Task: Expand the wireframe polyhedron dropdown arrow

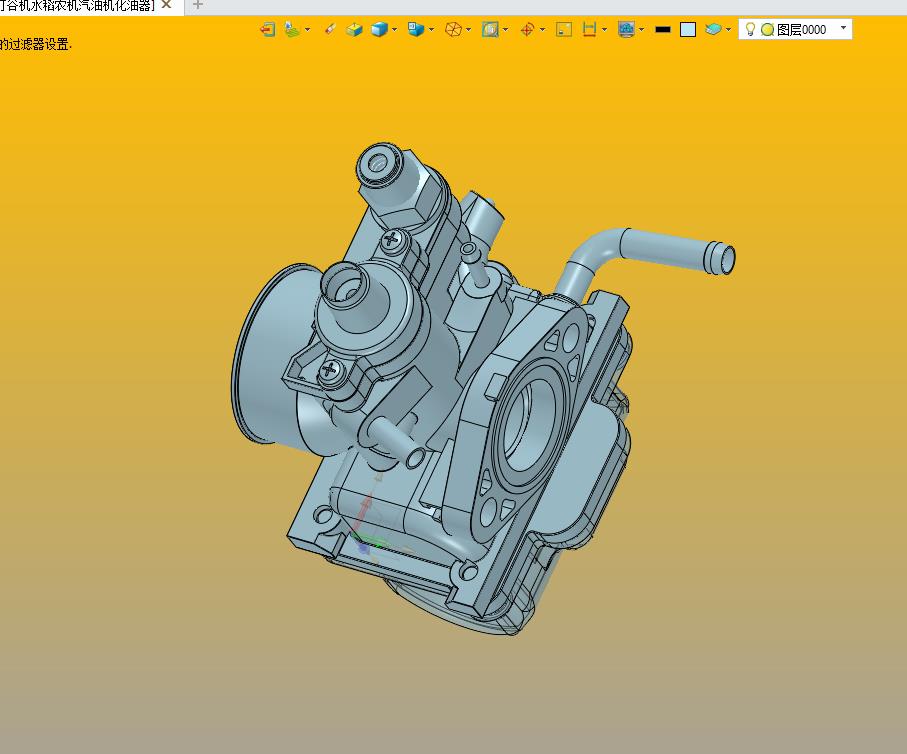Action: pos(468,30)
